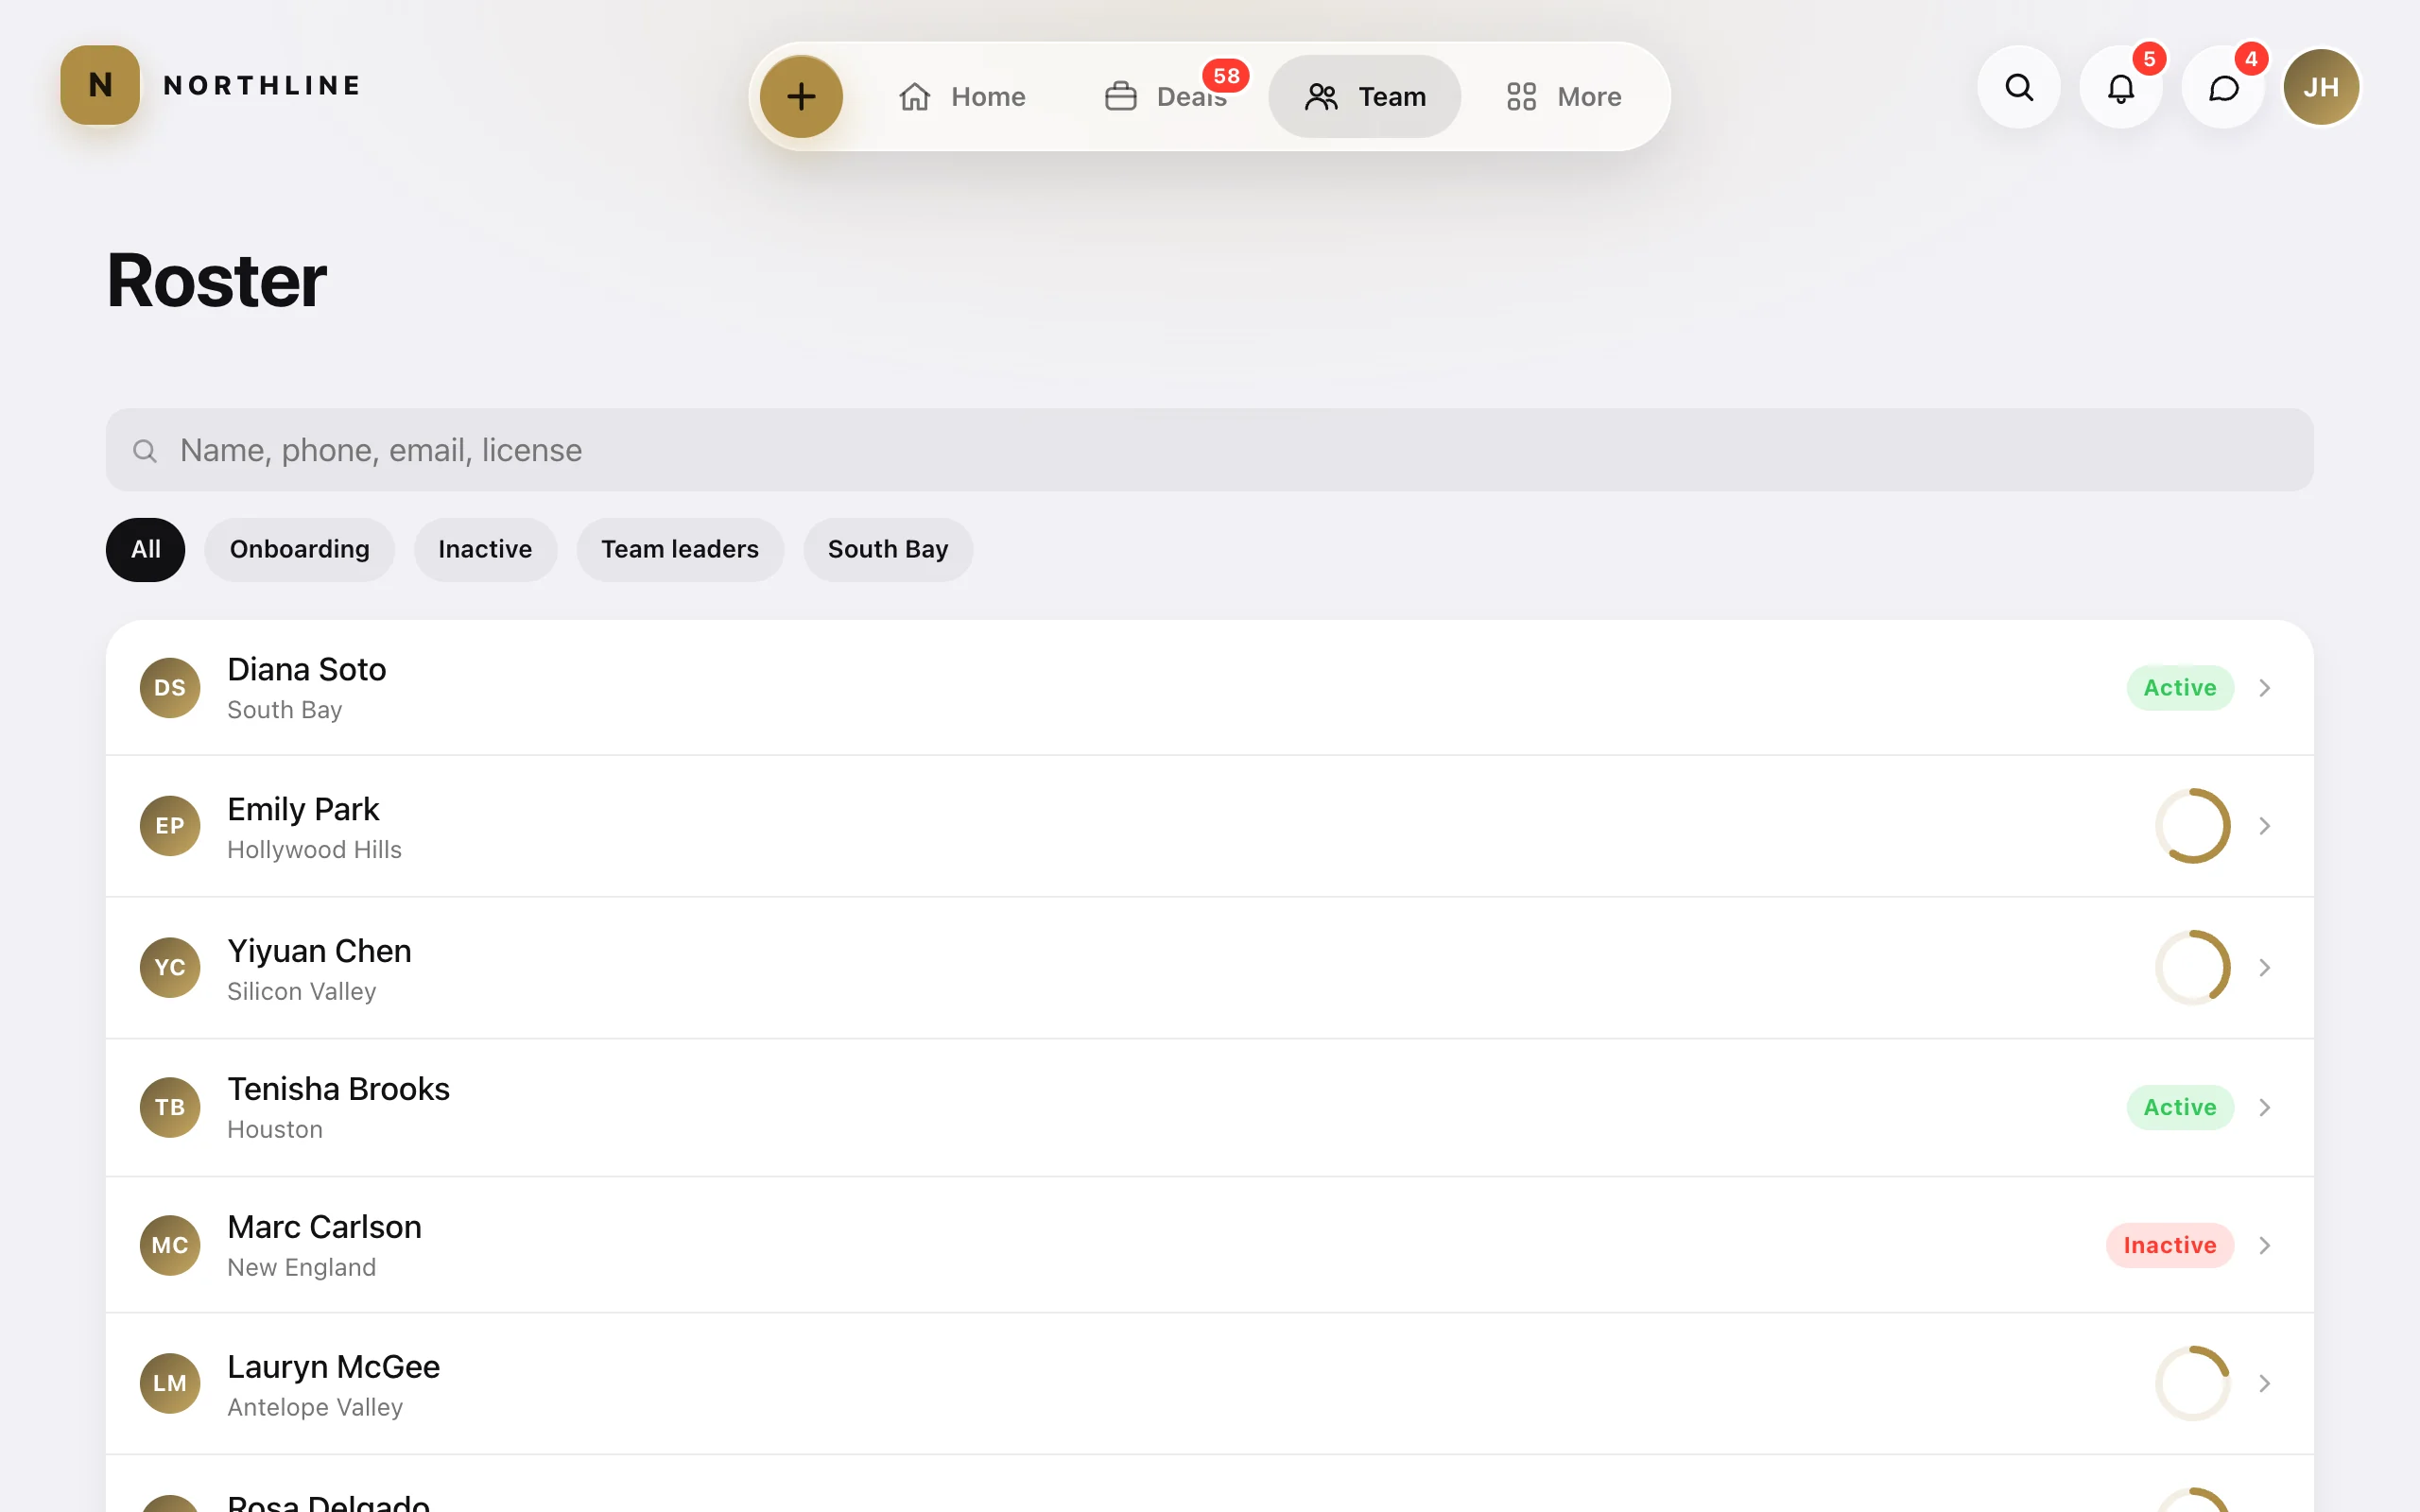
Task: Open the More menu
Action: [1564, 96]
